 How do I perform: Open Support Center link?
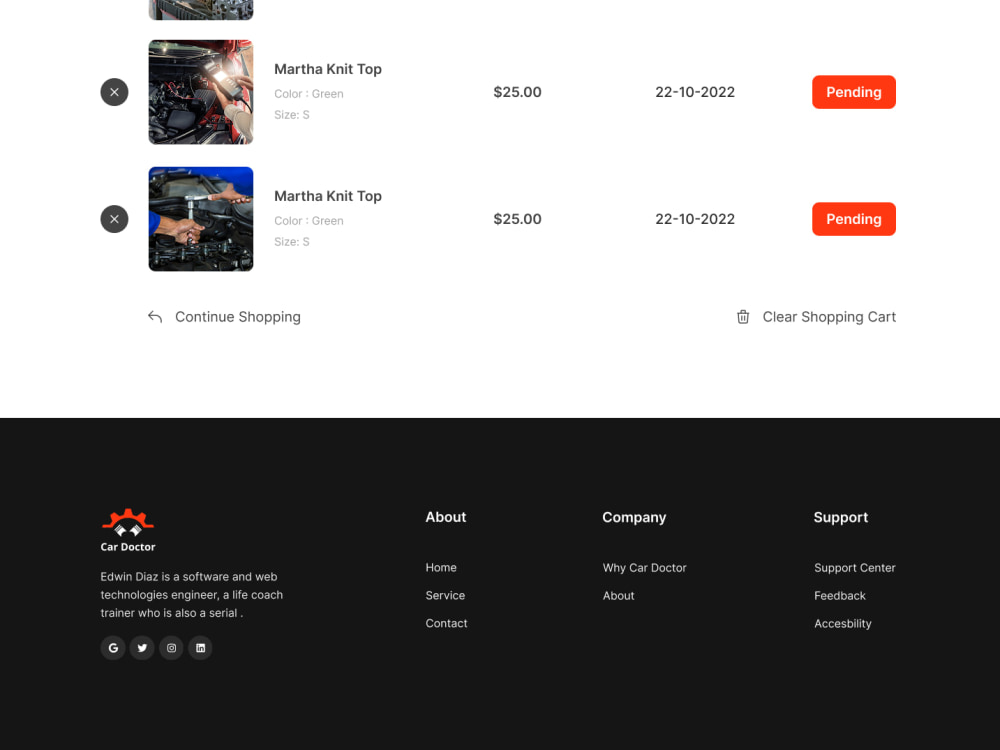pos(855,568)
